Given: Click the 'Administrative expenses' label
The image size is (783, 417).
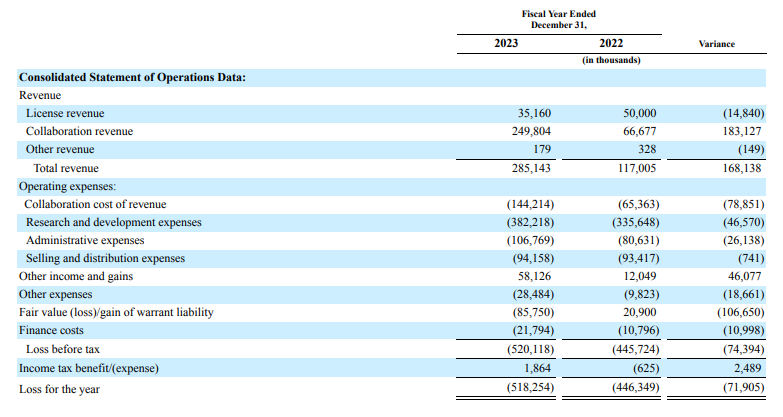Looking at the screenshot, I should point(85,240).
